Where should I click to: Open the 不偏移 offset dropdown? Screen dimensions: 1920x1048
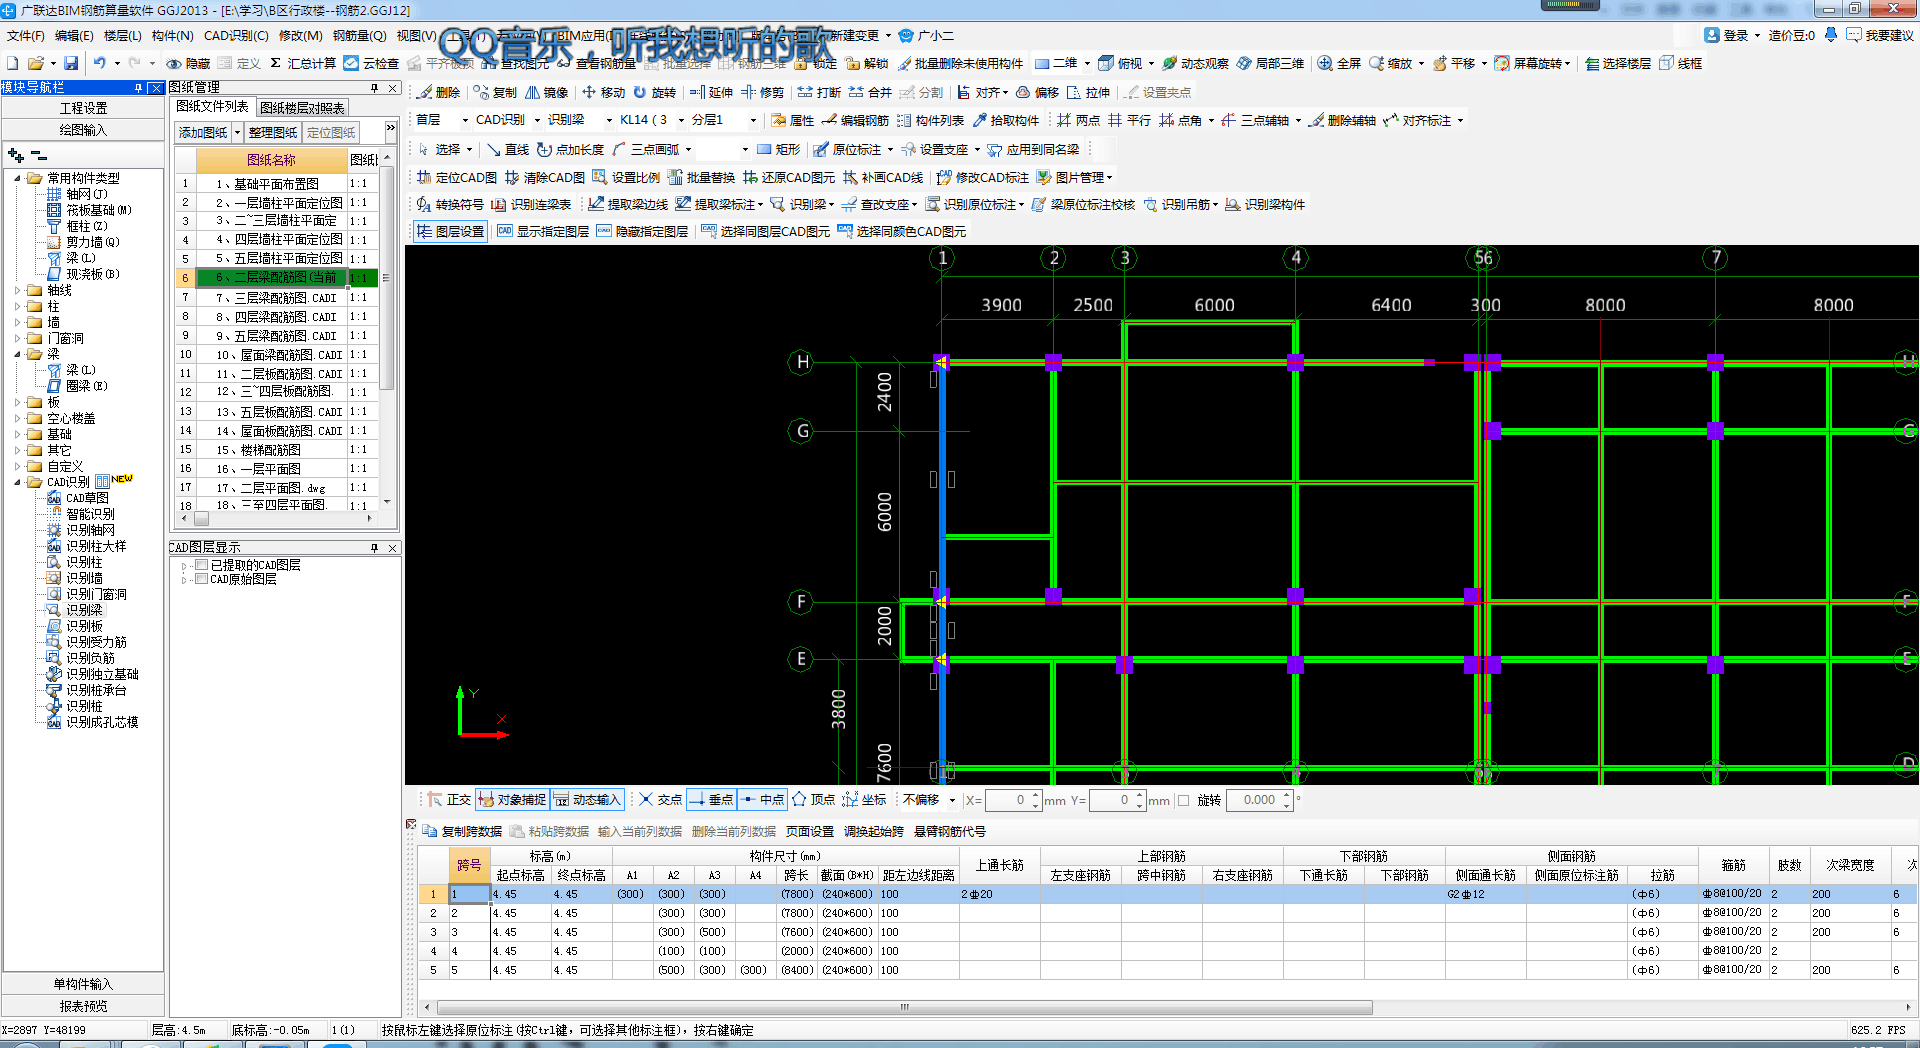pos(952,801)
